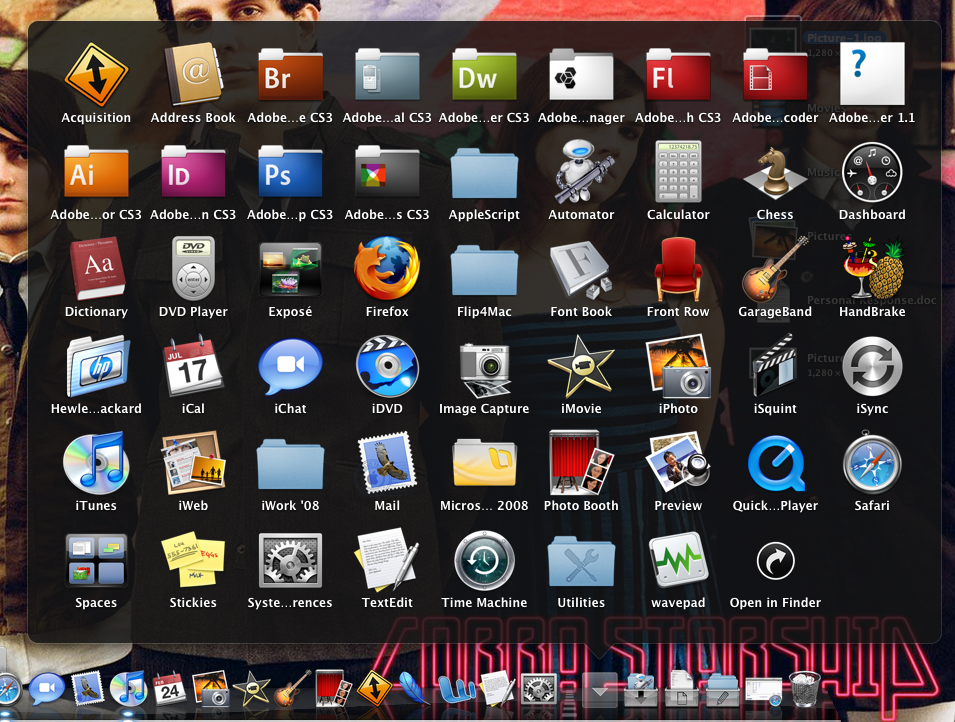The width and height of the screenshot is (955, 722).
Task: Open the iWork '08 folder
Action: 290,464
